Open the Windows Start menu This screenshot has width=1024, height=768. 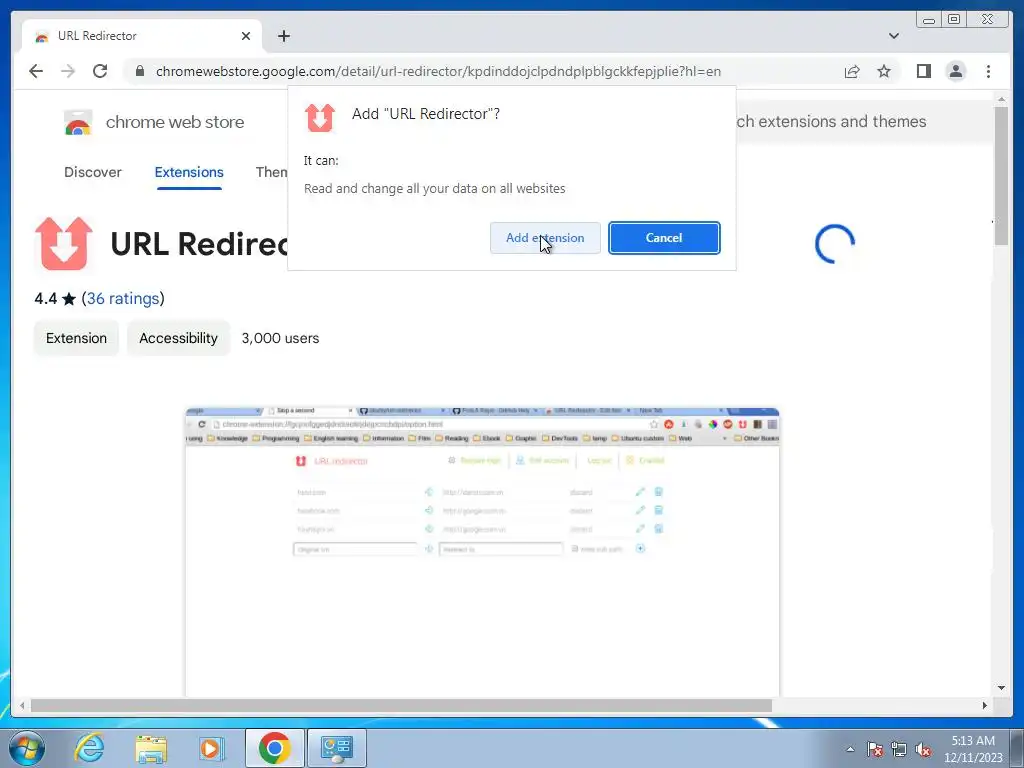click(26, 748)
